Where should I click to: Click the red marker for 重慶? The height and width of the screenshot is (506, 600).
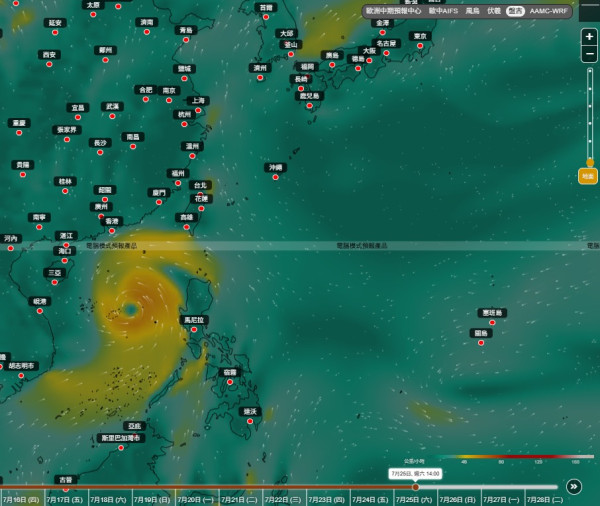(19, 133)
